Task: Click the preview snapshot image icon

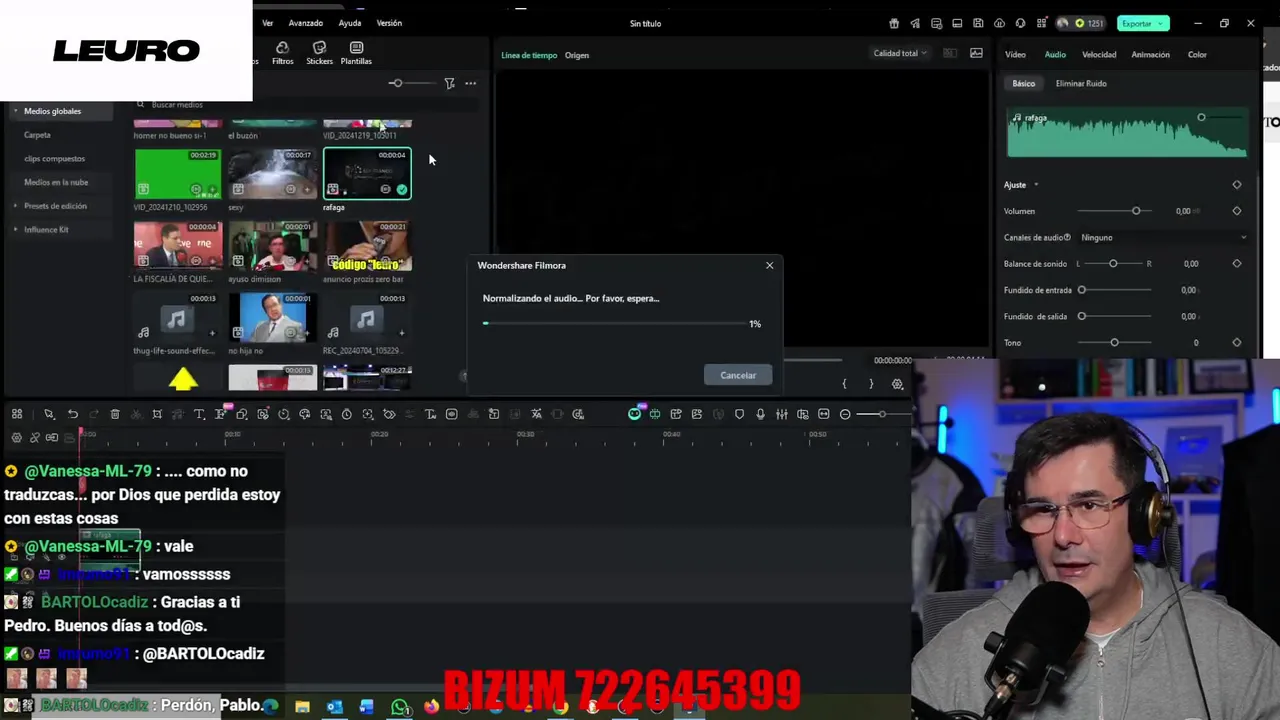Action: [976, 53]
